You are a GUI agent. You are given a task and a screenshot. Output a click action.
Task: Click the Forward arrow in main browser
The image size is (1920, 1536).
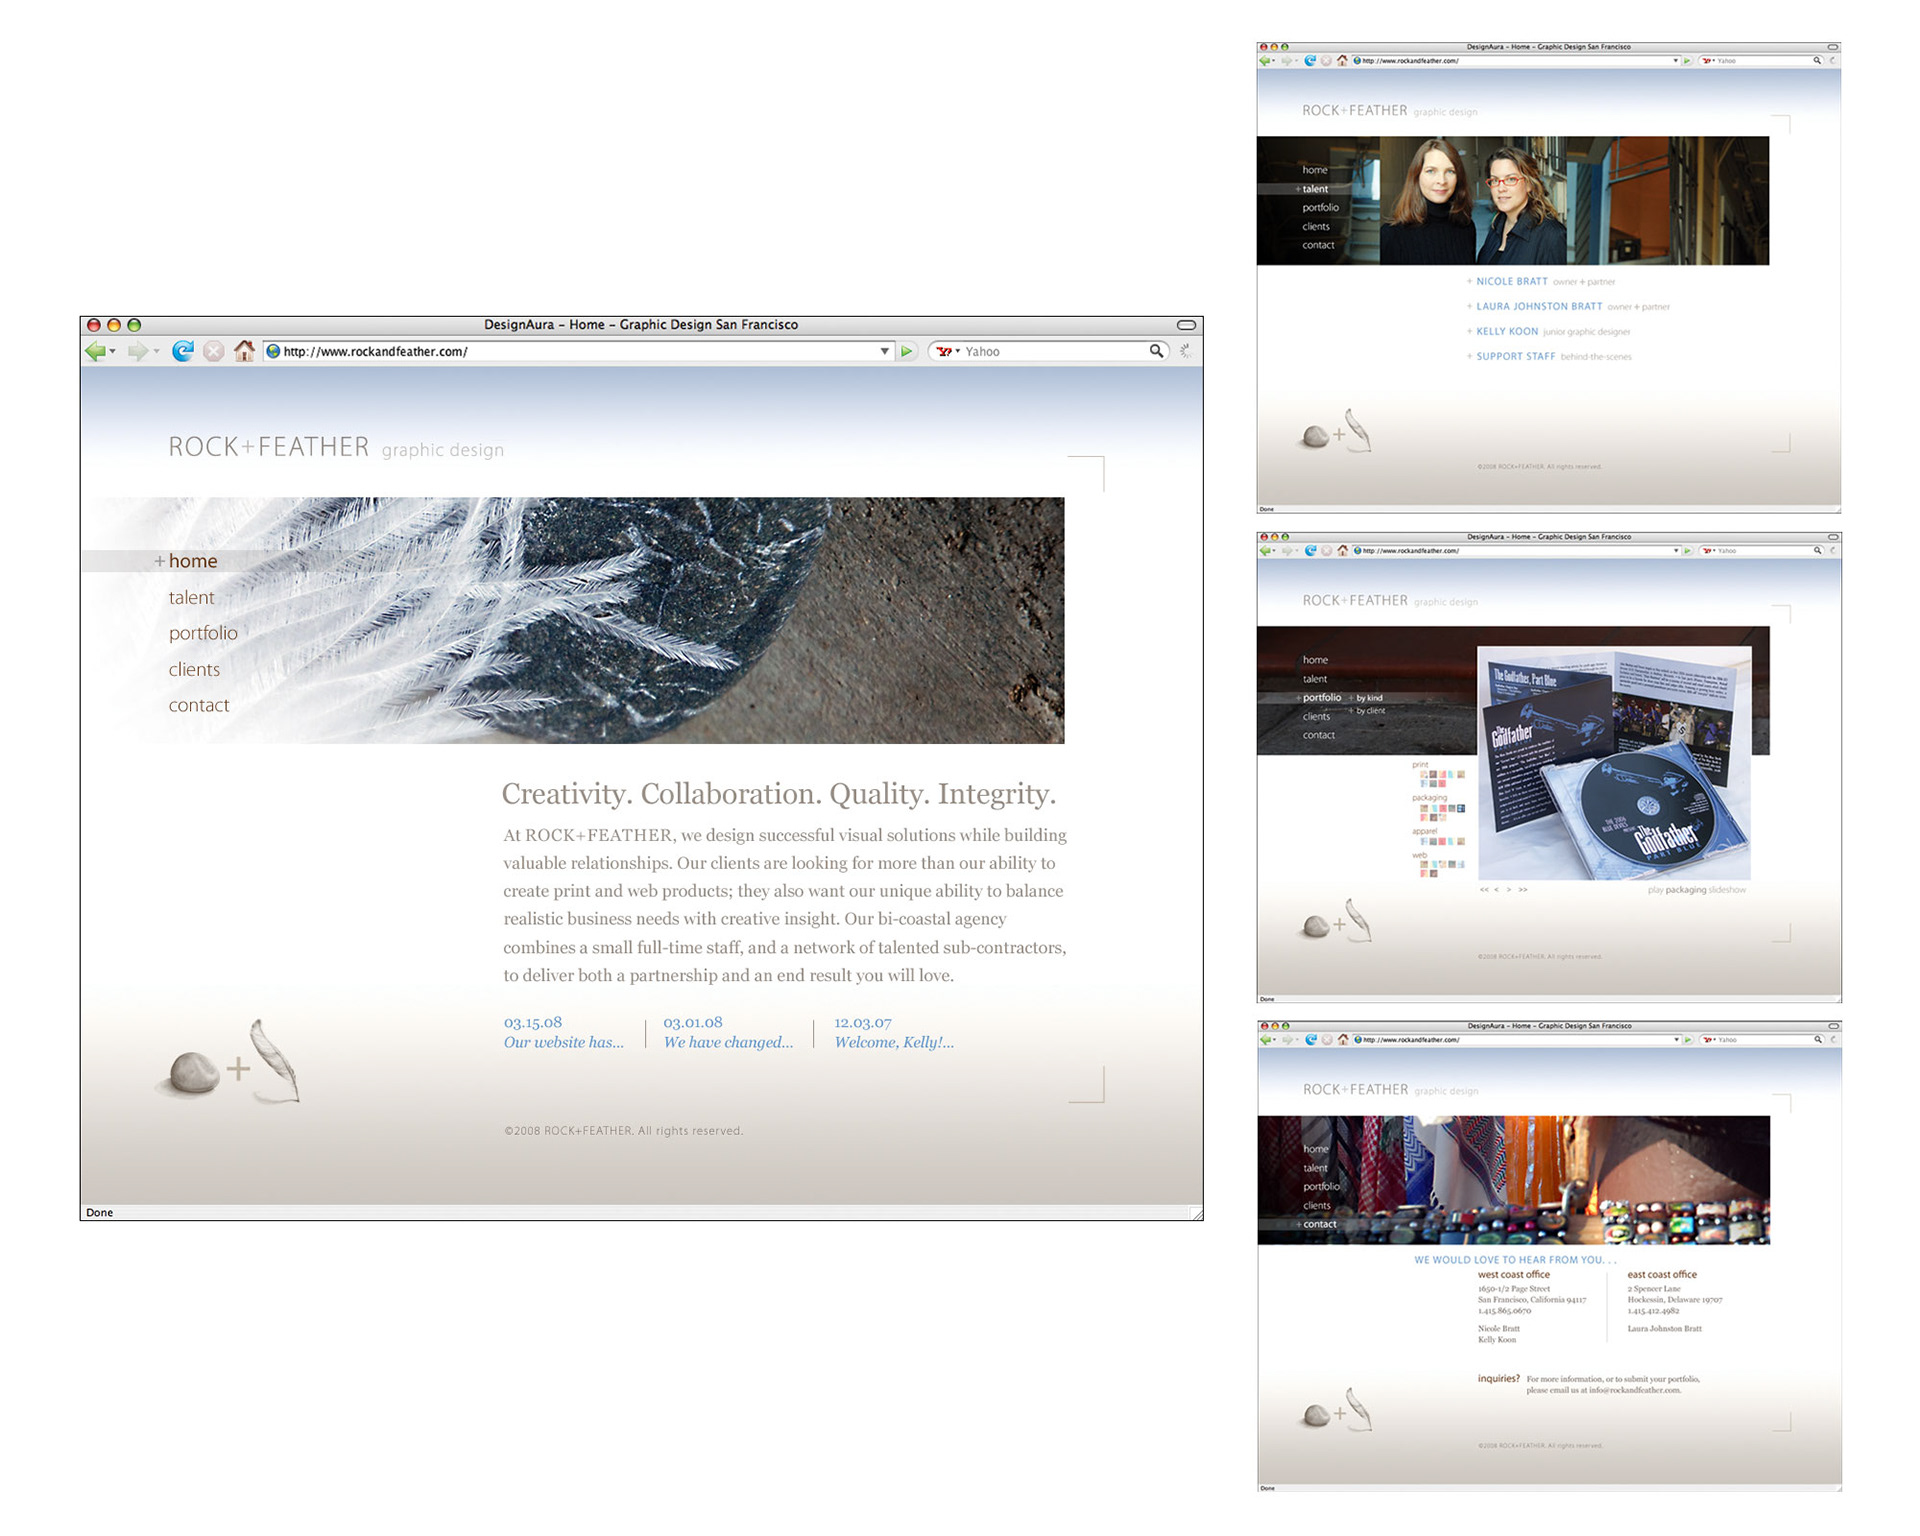pos(137,351)
